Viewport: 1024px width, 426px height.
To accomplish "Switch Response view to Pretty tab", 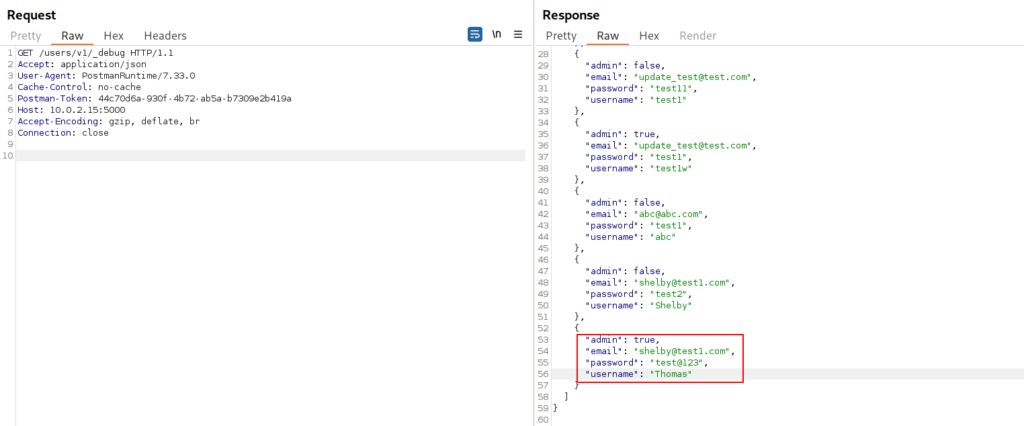I will pos(561,36).
